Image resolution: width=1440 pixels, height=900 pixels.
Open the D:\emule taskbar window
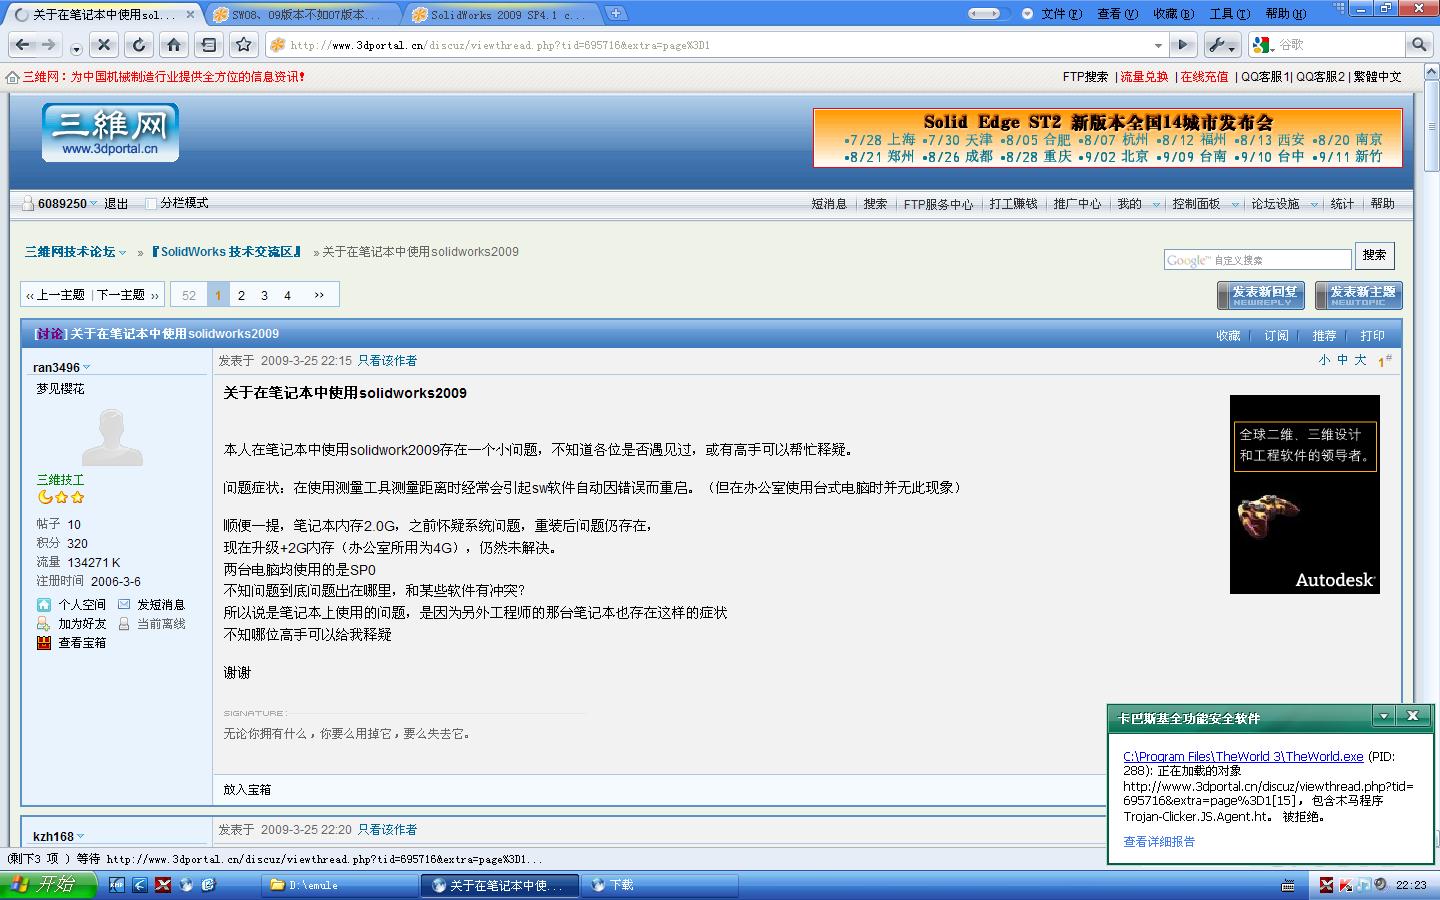(340, 885)
